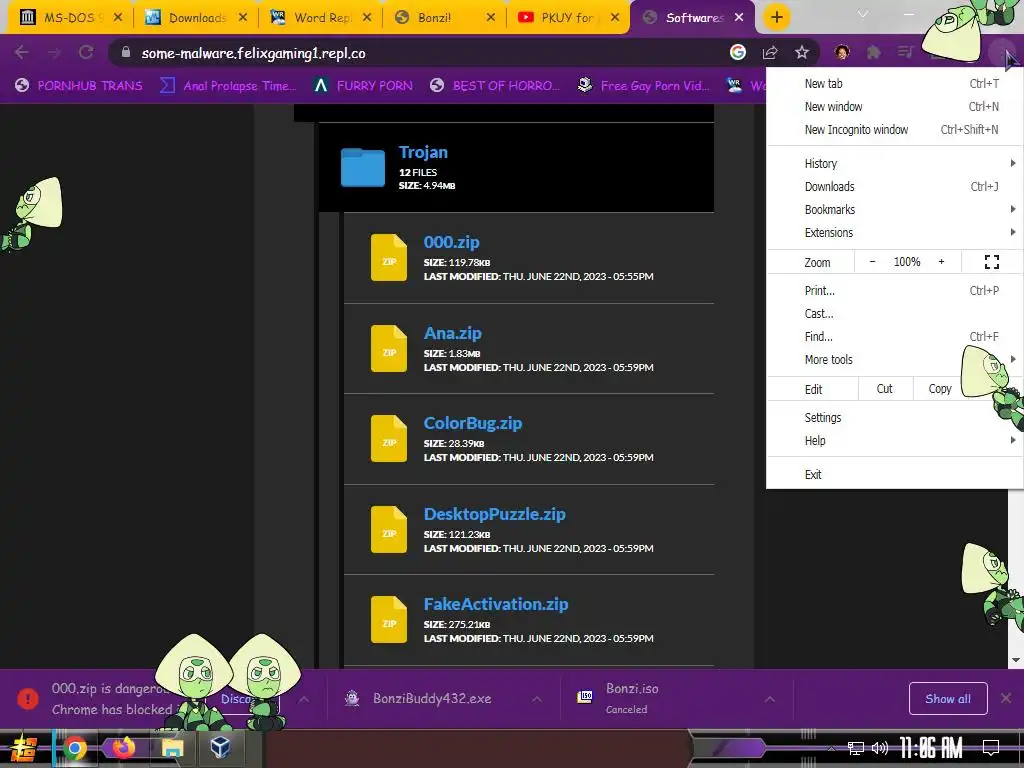This screenshot has height=768, width=1024.
Task: Expand options for Bonzi.iso download
Action: click(770, 699)
